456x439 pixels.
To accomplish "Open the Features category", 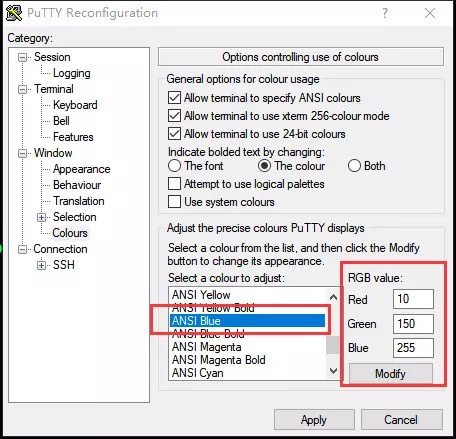I will (x=73, y=137).
